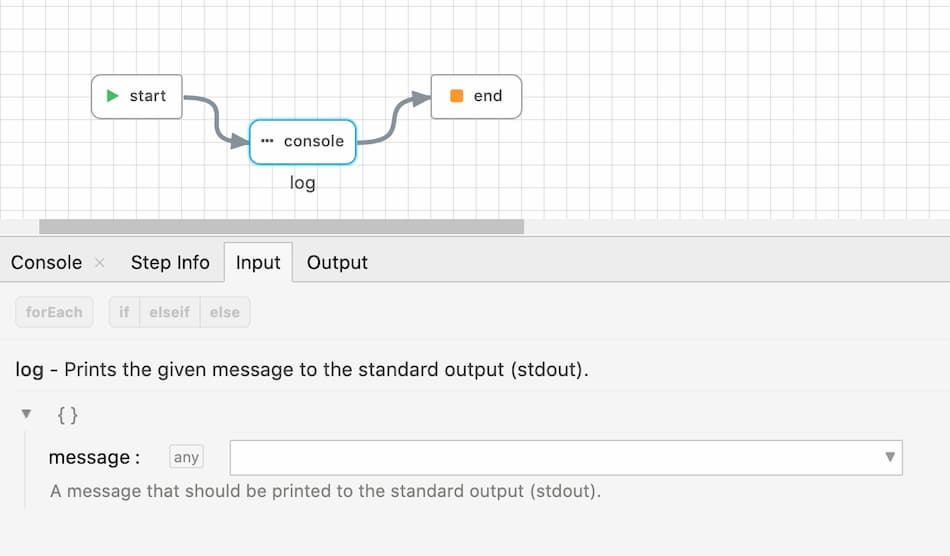Open the Step Info tab

click(x=170, y=263)
